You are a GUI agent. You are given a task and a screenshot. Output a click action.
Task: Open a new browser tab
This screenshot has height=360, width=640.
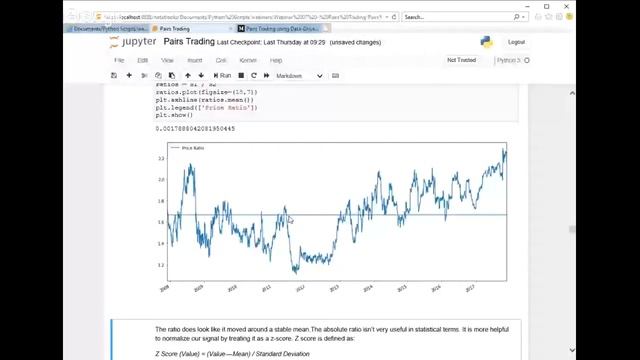coord(327,29)
